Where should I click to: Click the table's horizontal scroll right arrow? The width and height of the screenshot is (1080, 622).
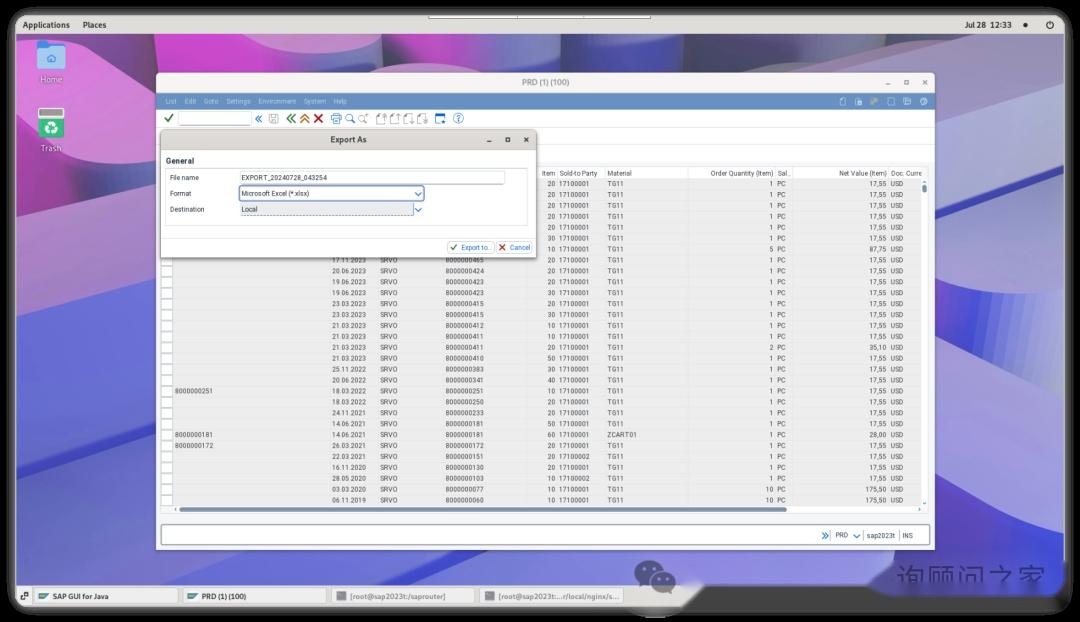tap(920, 510)
